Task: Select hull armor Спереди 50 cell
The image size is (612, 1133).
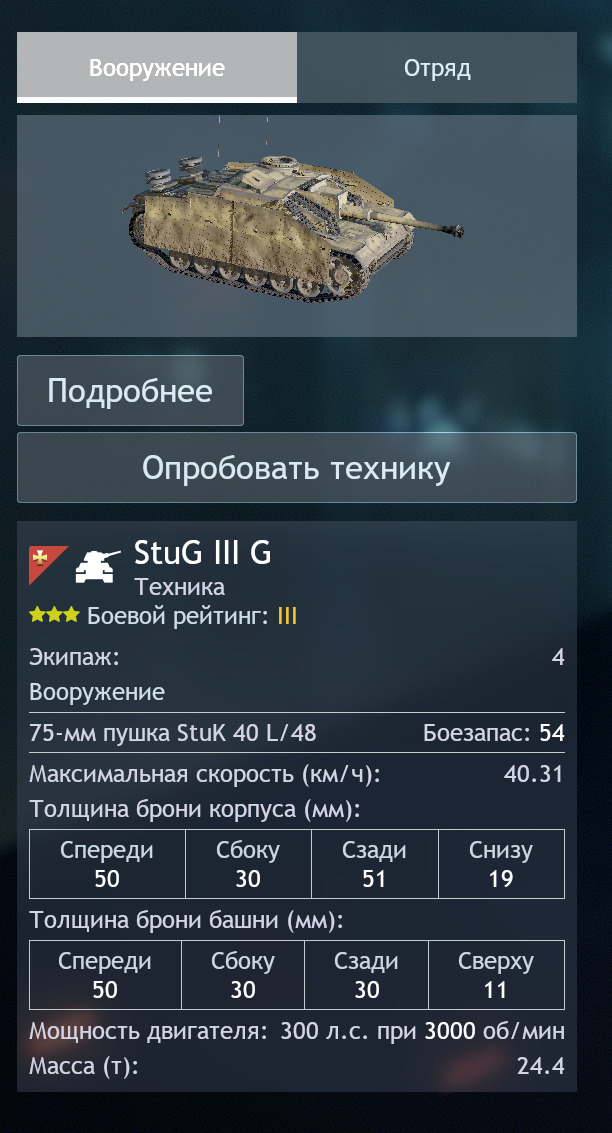Action: coord(107,863)
